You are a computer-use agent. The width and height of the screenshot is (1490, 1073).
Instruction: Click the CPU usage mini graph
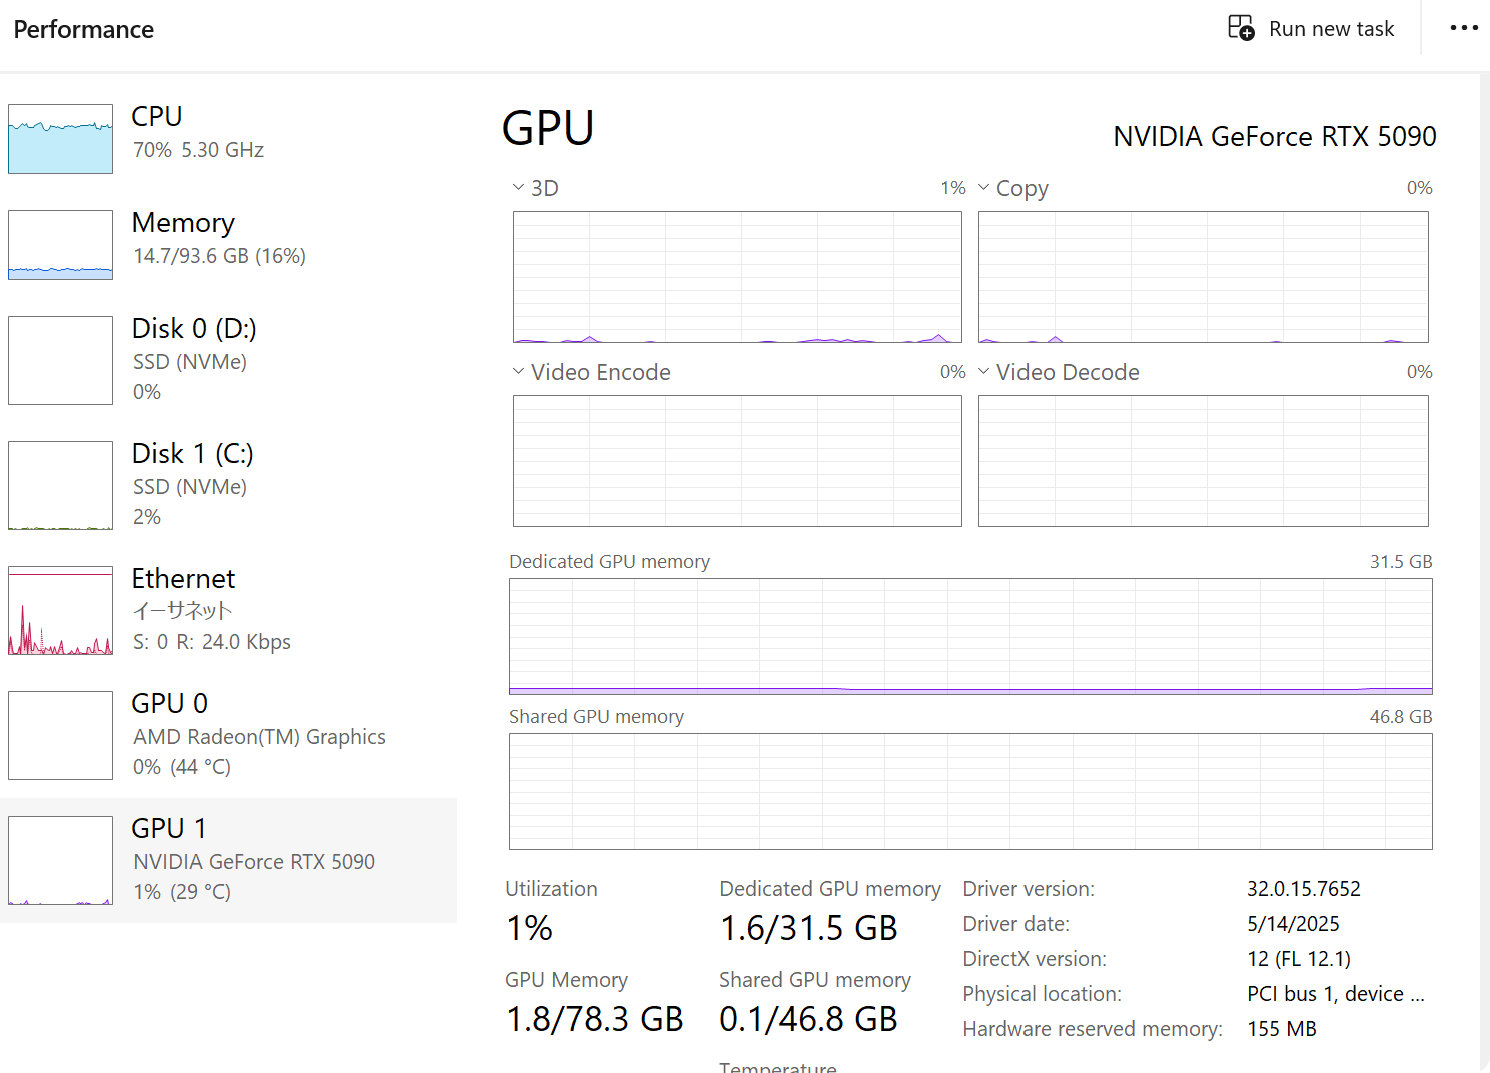coord(60,139)
